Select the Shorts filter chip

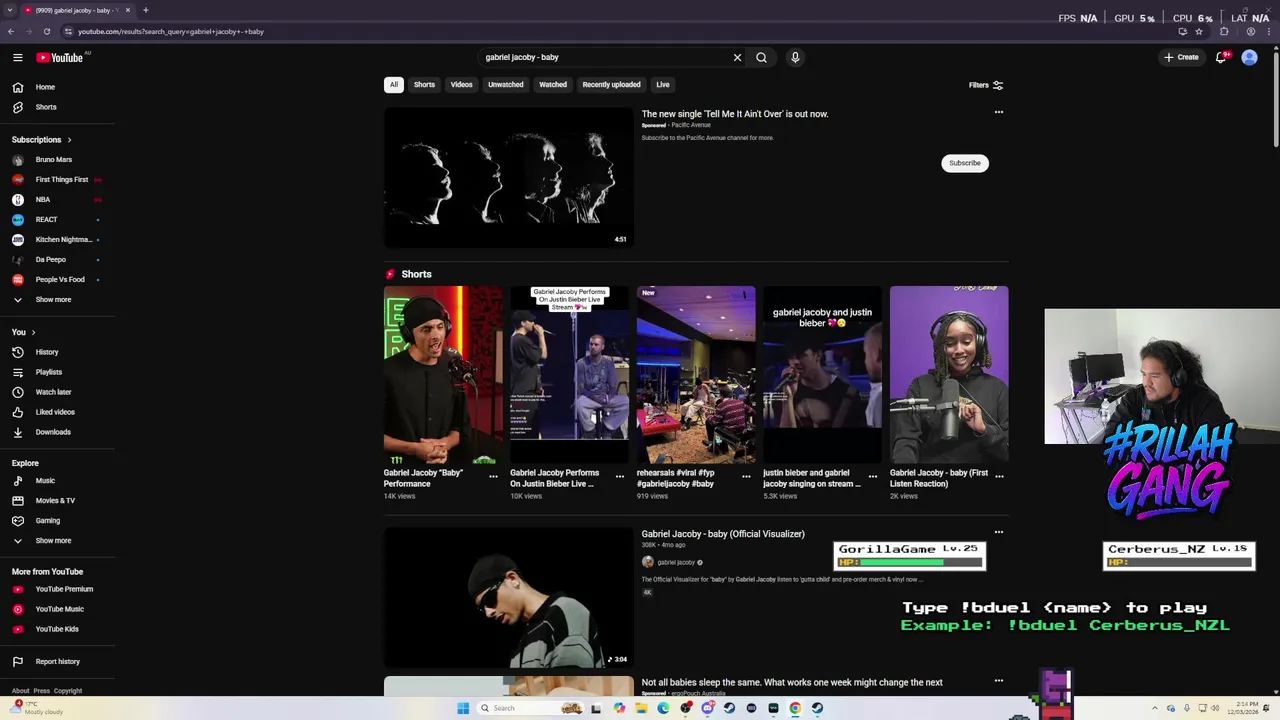pos(424,85)
